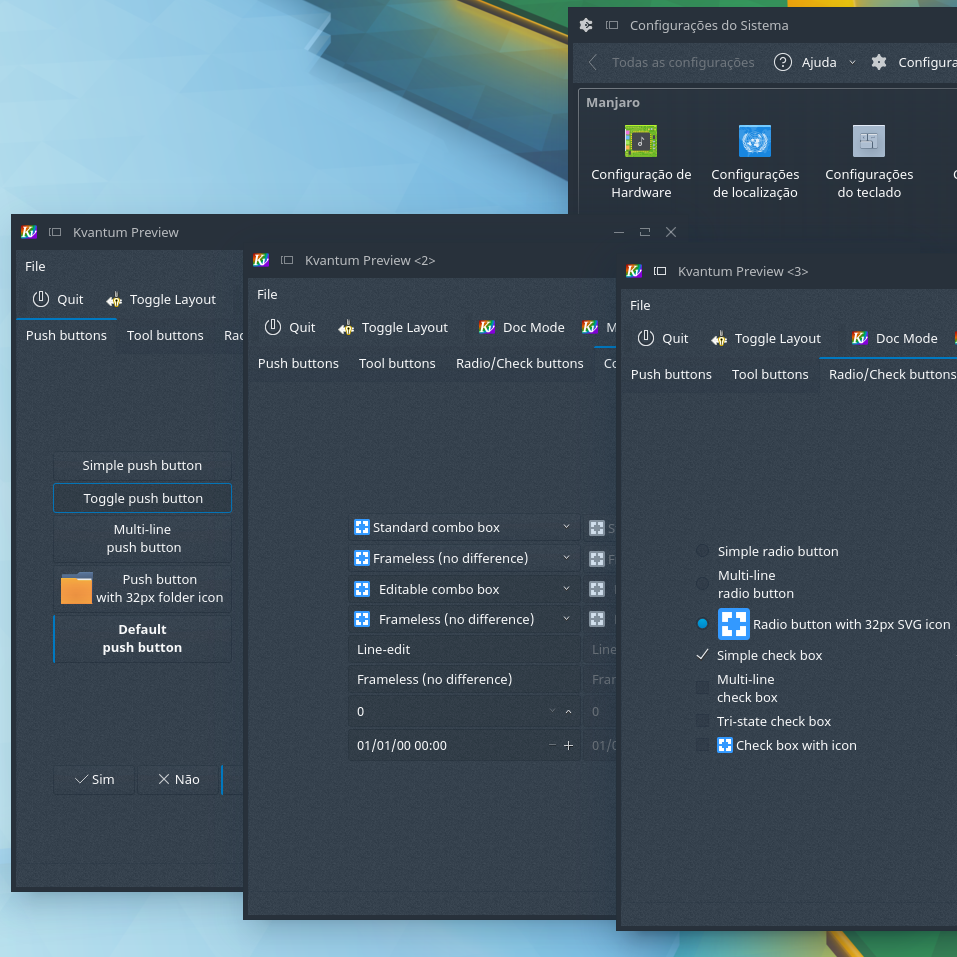Click Quit power icon in Kvantum Preview <3>
957x957 pixels.
(646, 338)
